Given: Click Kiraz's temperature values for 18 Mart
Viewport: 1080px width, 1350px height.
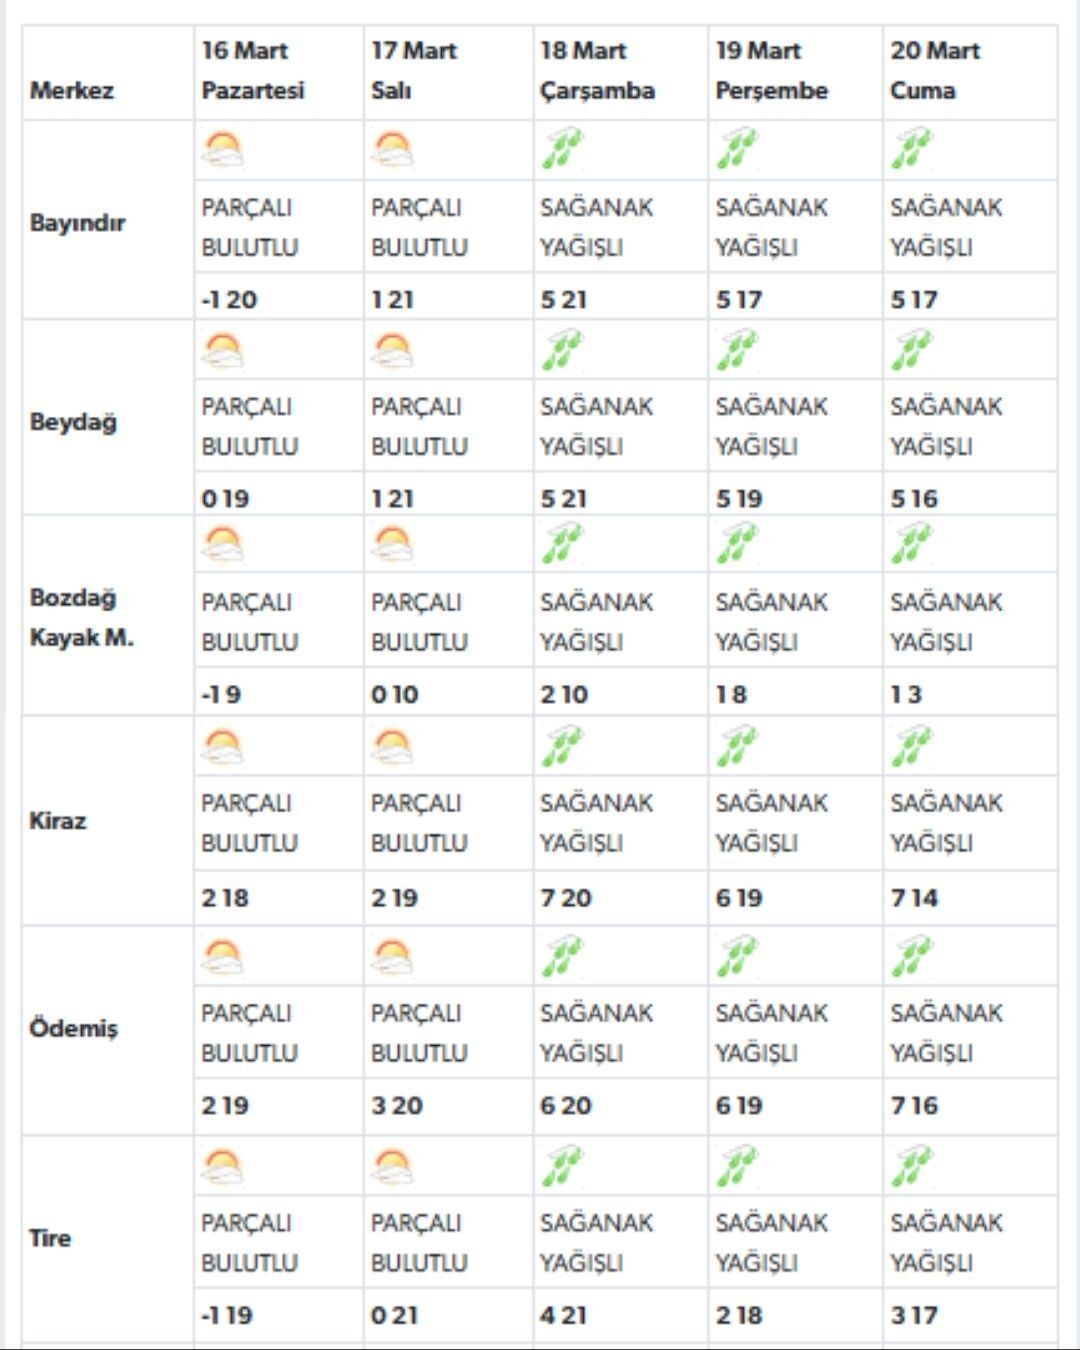Looking at the screenshot, I should [x=566, y=898].
